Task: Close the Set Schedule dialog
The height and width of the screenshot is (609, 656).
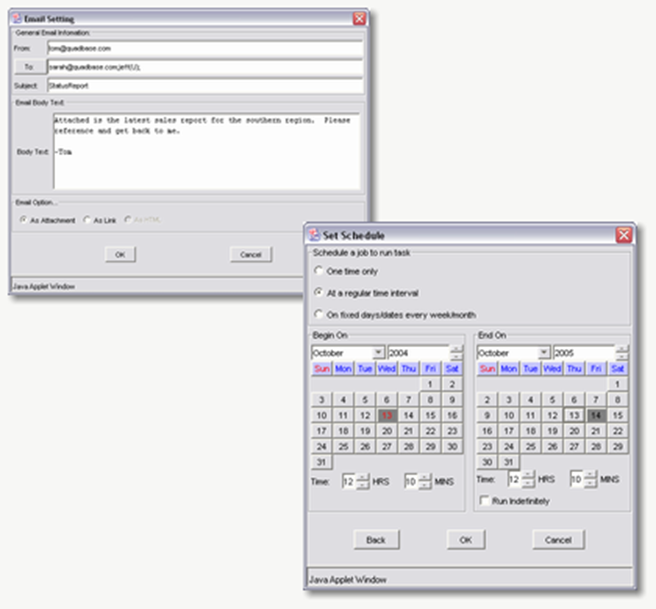Action: coord(623,236)
